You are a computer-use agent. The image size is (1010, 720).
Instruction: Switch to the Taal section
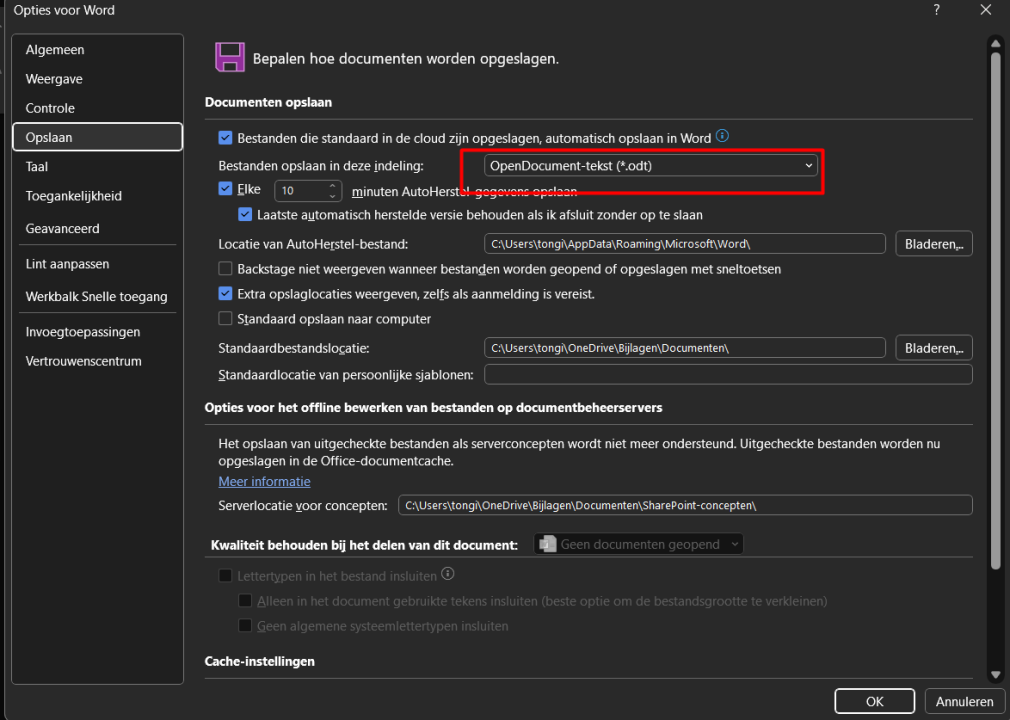pyautogui.click(x=37, y=166)
